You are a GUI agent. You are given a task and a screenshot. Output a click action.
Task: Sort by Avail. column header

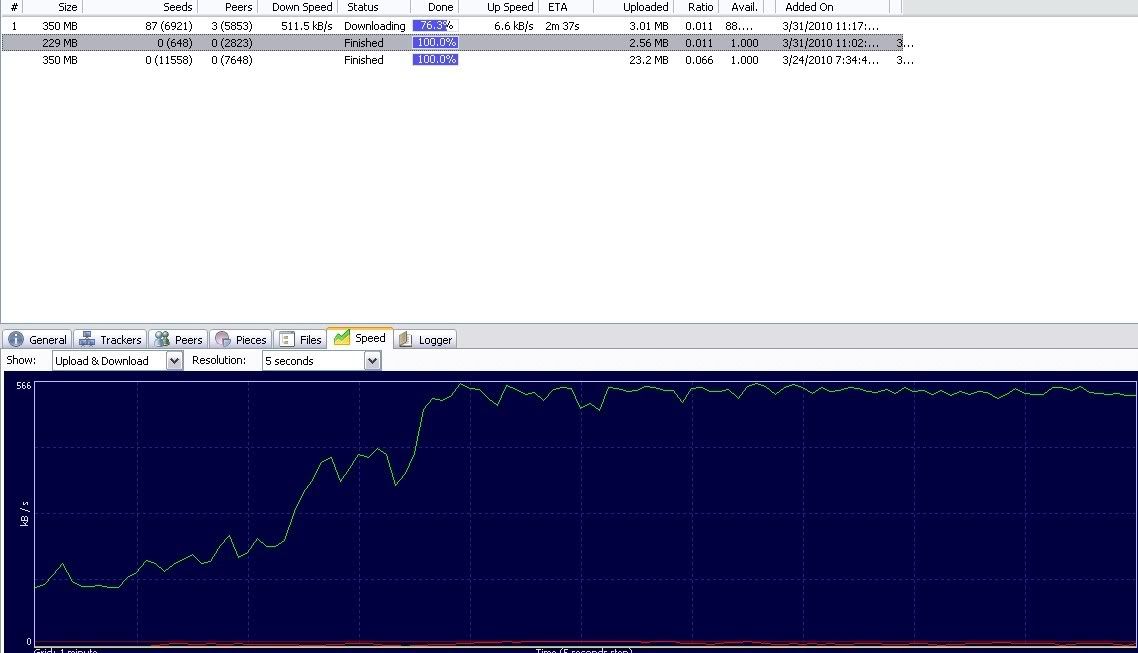[x=742, y=7]
